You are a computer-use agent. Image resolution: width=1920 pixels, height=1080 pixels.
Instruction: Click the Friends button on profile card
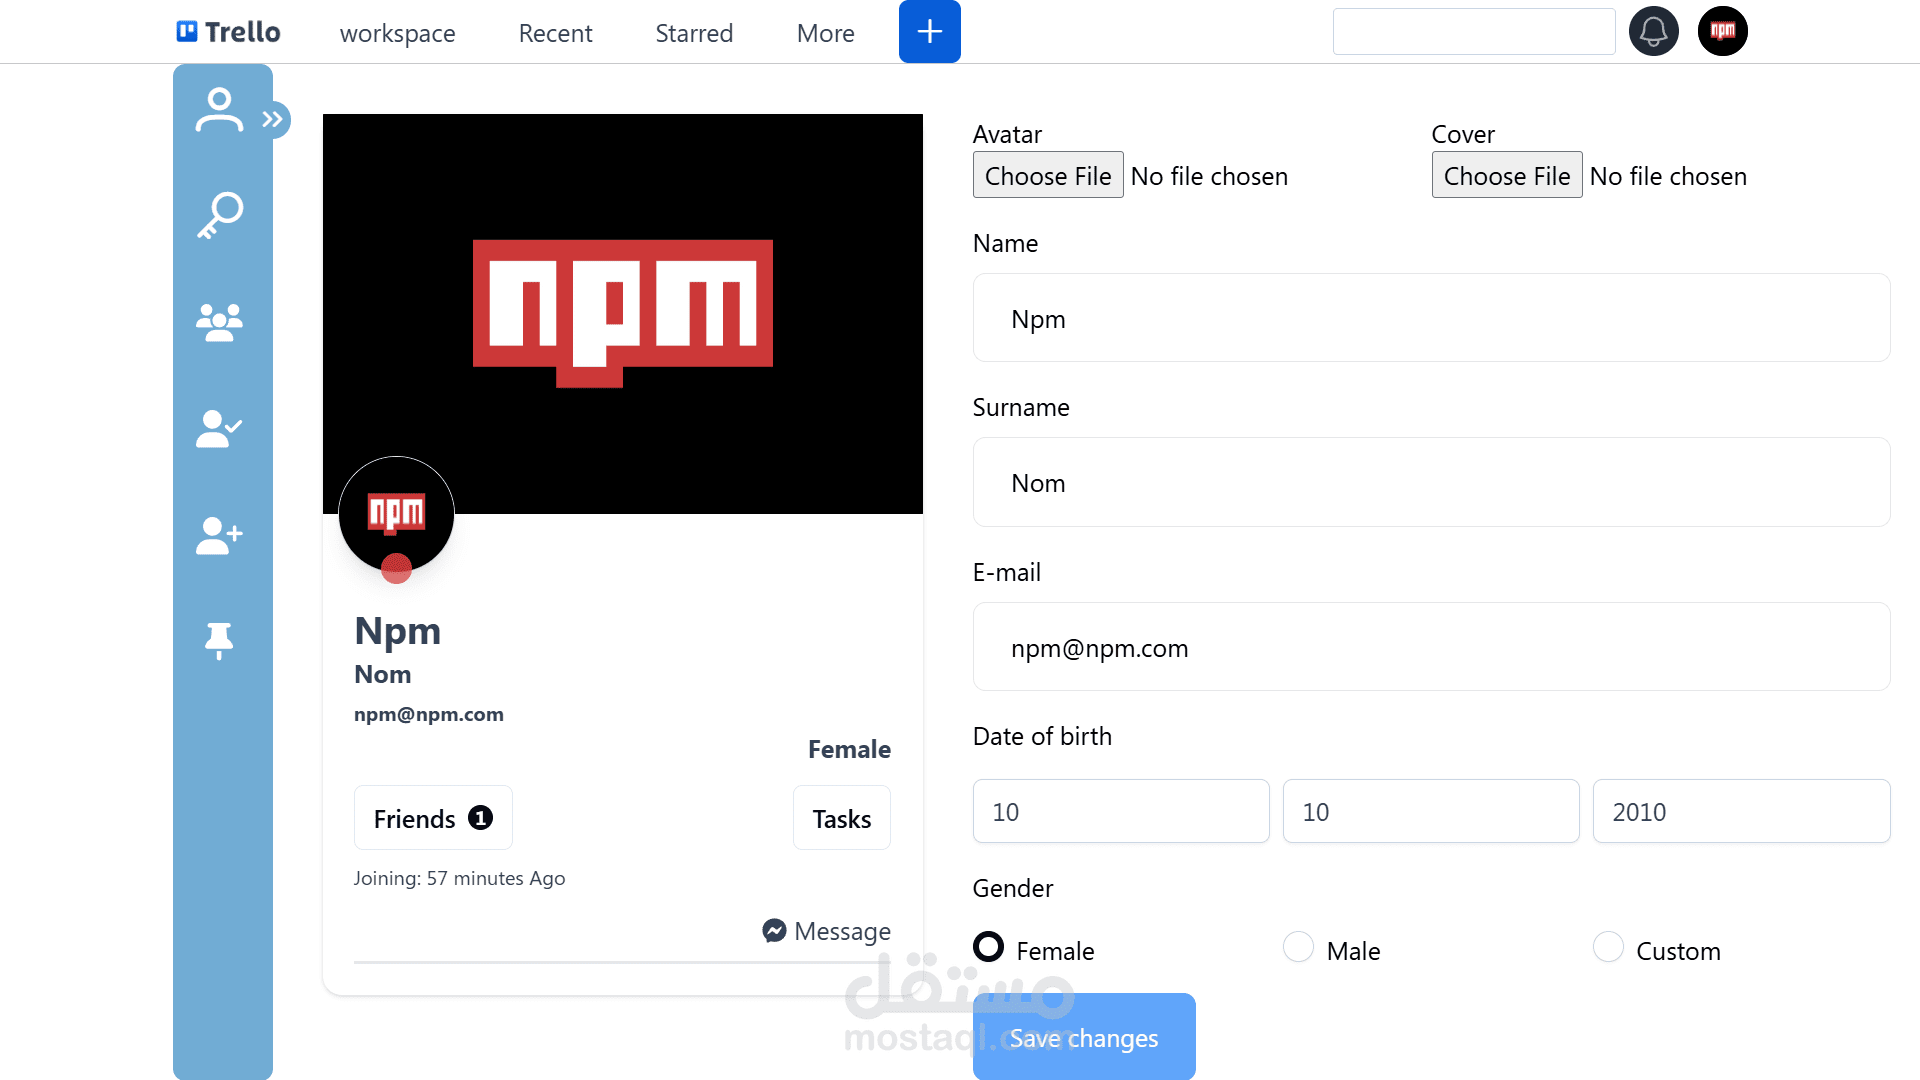pos(432,818)
